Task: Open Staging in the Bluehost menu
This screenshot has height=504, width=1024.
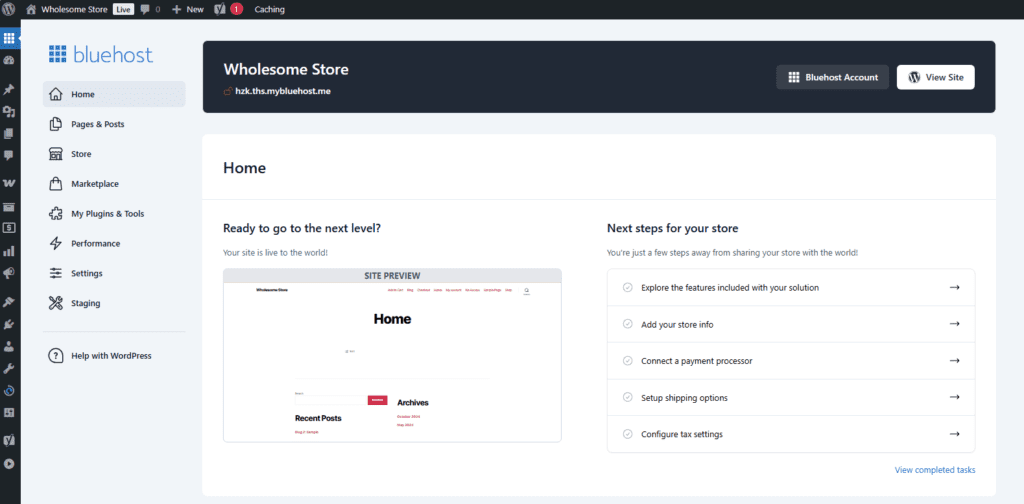Action: (114, 304)
